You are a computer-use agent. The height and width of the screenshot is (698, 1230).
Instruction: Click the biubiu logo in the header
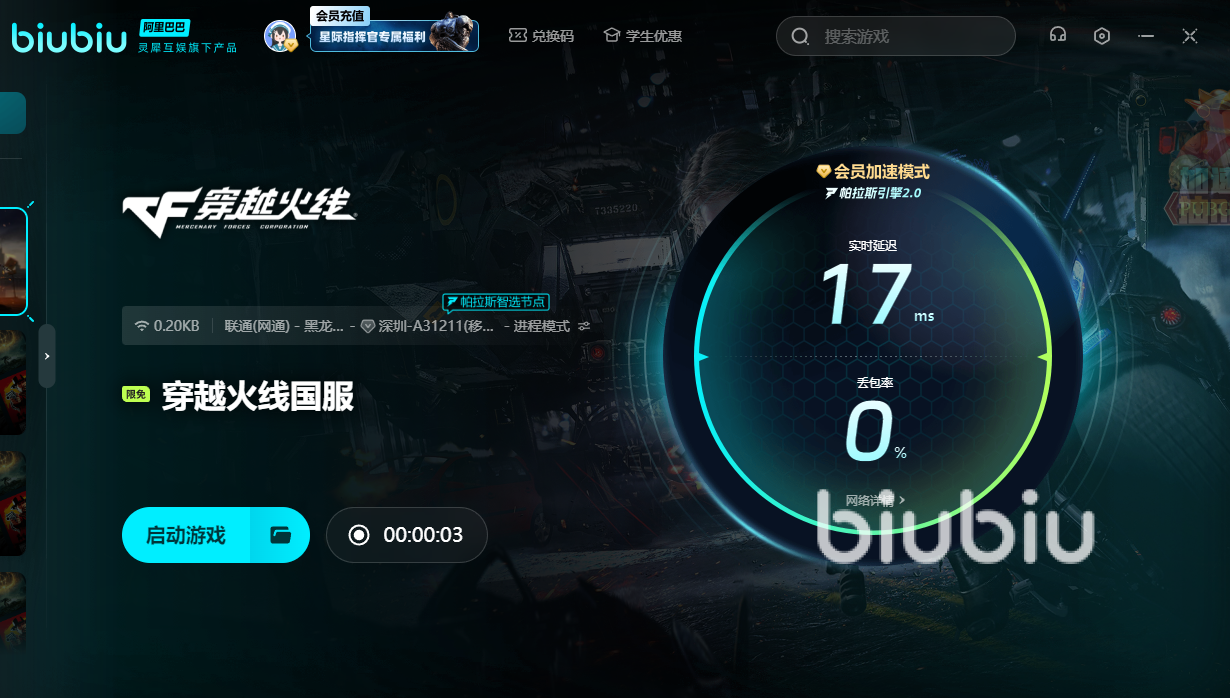coord(68,36)
